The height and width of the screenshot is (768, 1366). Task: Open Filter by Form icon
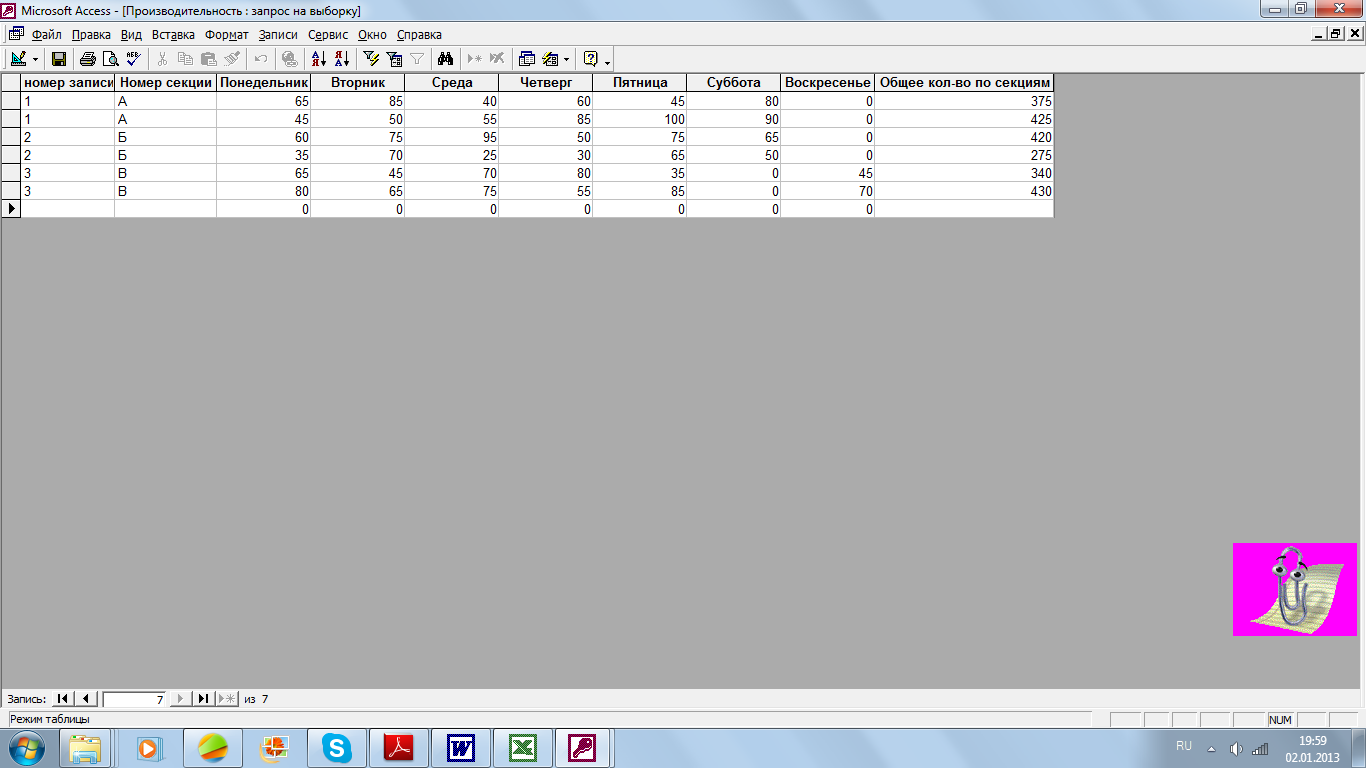pyautogui.click(x=394, y=59)
